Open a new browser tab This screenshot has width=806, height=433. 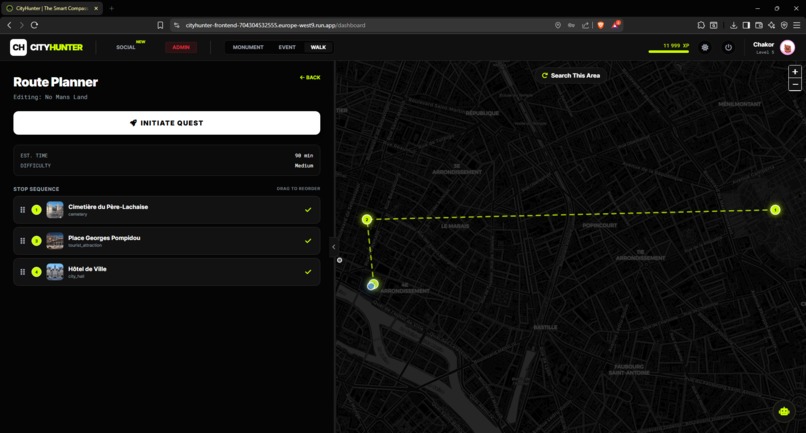pyautogui.click(x=112, y=8)
